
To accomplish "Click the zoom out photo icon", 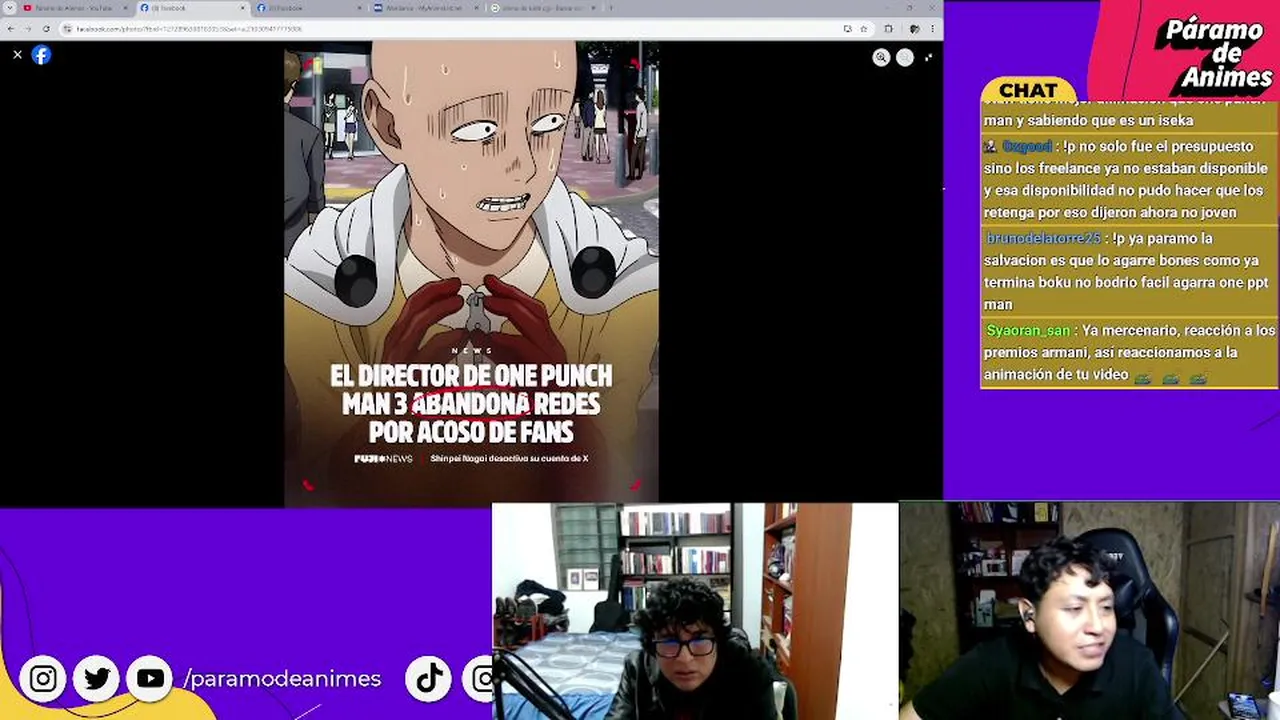I will [x=905, y=57].
